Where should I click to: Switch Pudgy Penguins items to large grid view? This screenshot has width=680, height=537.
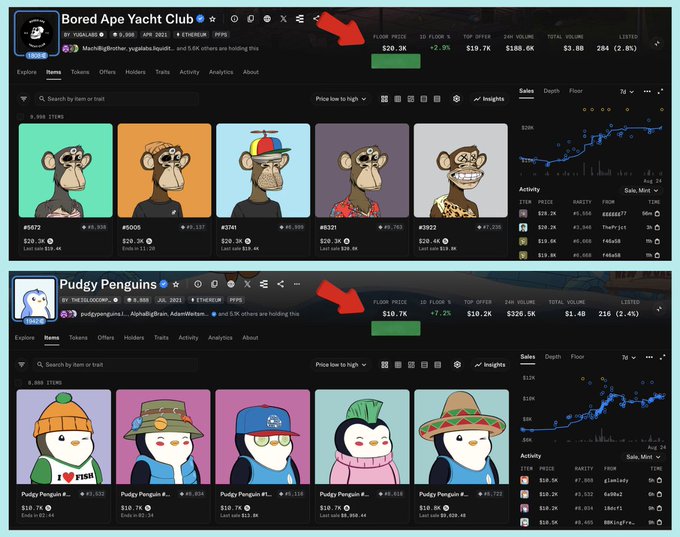tap(385, 365)
